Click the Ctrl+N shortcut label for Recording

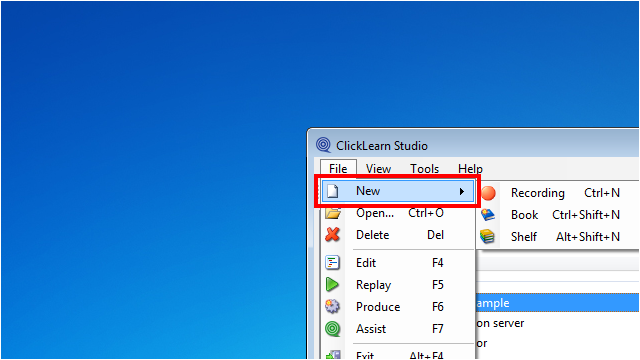(x=602, y=193)
